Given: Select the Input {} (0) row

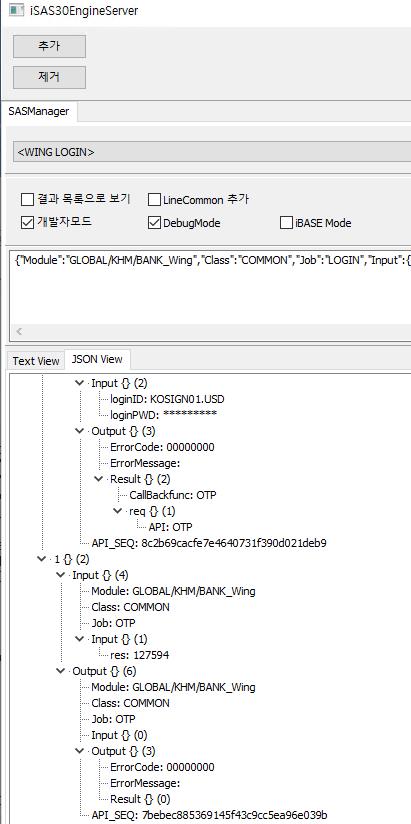Looking at the screenshot, I should pyautogui.click(x=119, y=735).
